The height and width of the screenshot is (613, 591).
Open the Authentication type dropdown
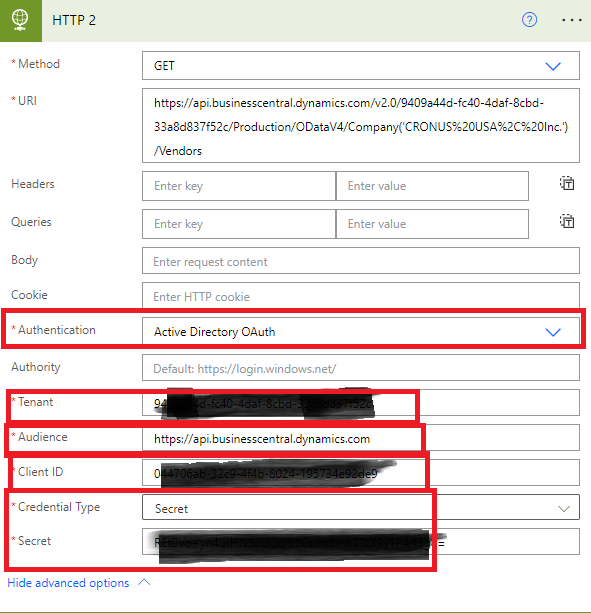coord(360,331)
